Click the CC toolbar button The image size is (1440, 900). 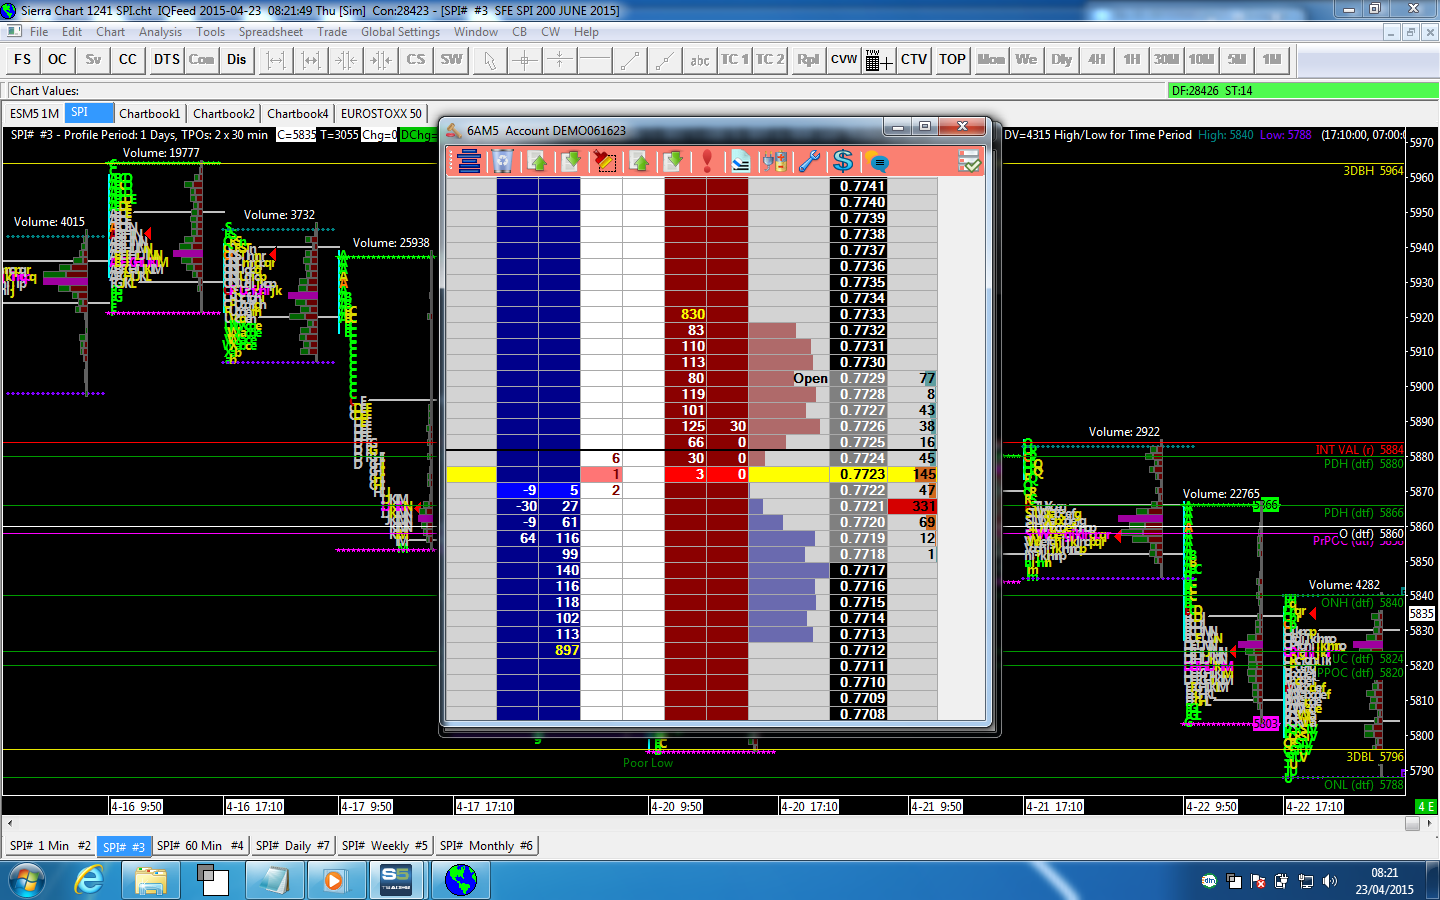128,60
